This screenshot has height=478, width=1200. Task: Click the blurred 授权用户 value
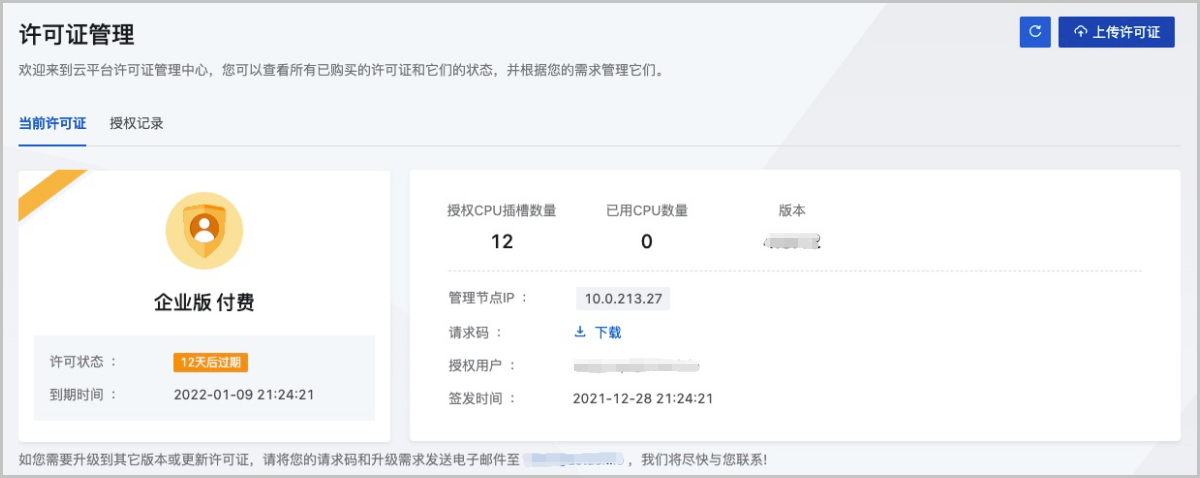[x=636, y=365]
